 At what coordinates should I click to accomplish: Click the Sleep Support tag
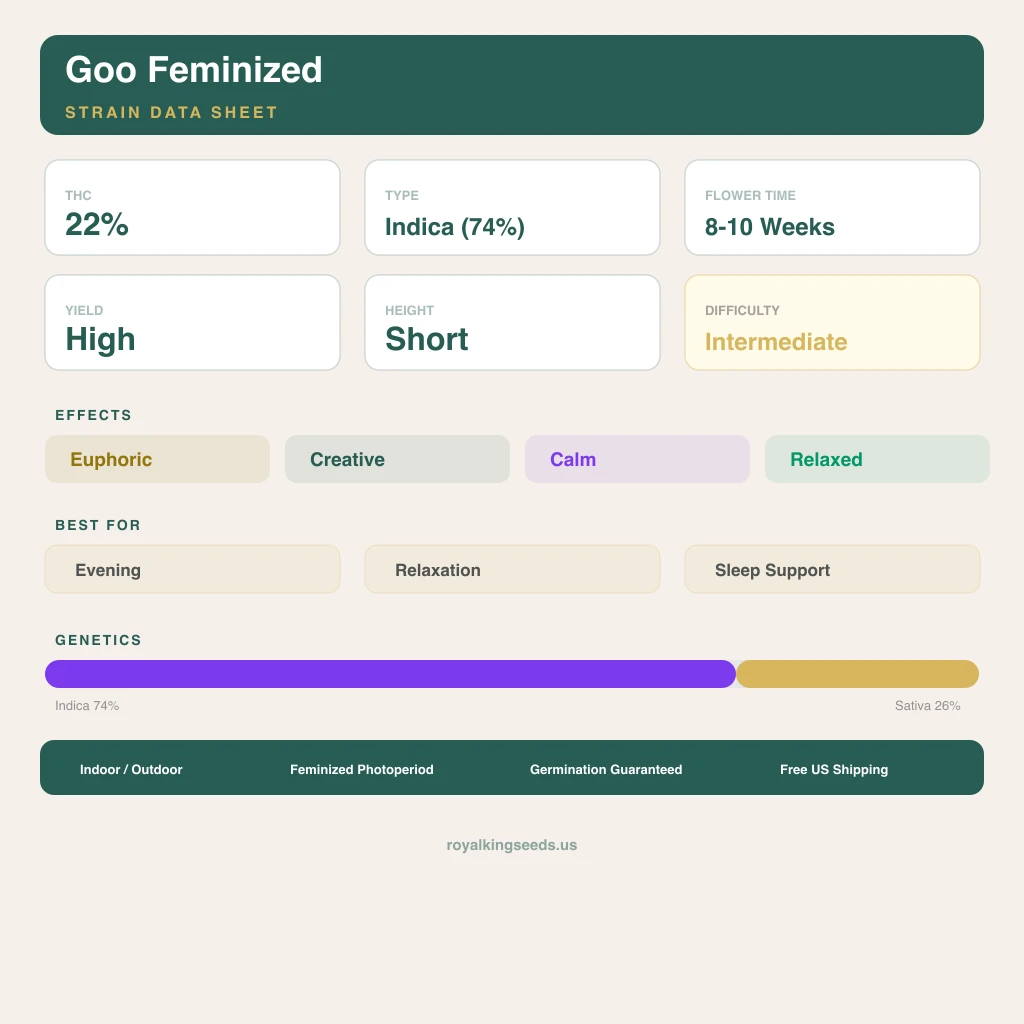(832, 569)
